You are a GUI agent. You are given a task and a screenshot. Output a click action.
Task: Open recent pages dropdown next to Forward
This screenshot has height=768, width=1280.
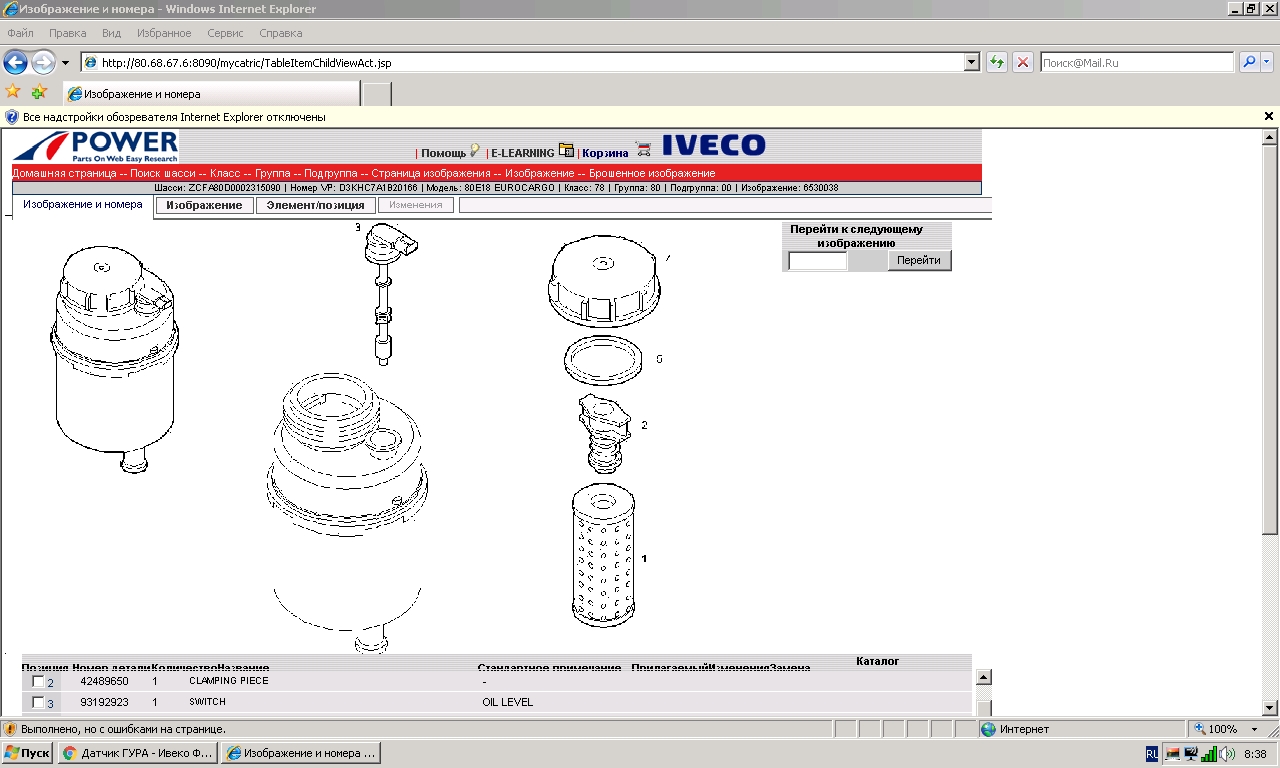tap(65, 62)
